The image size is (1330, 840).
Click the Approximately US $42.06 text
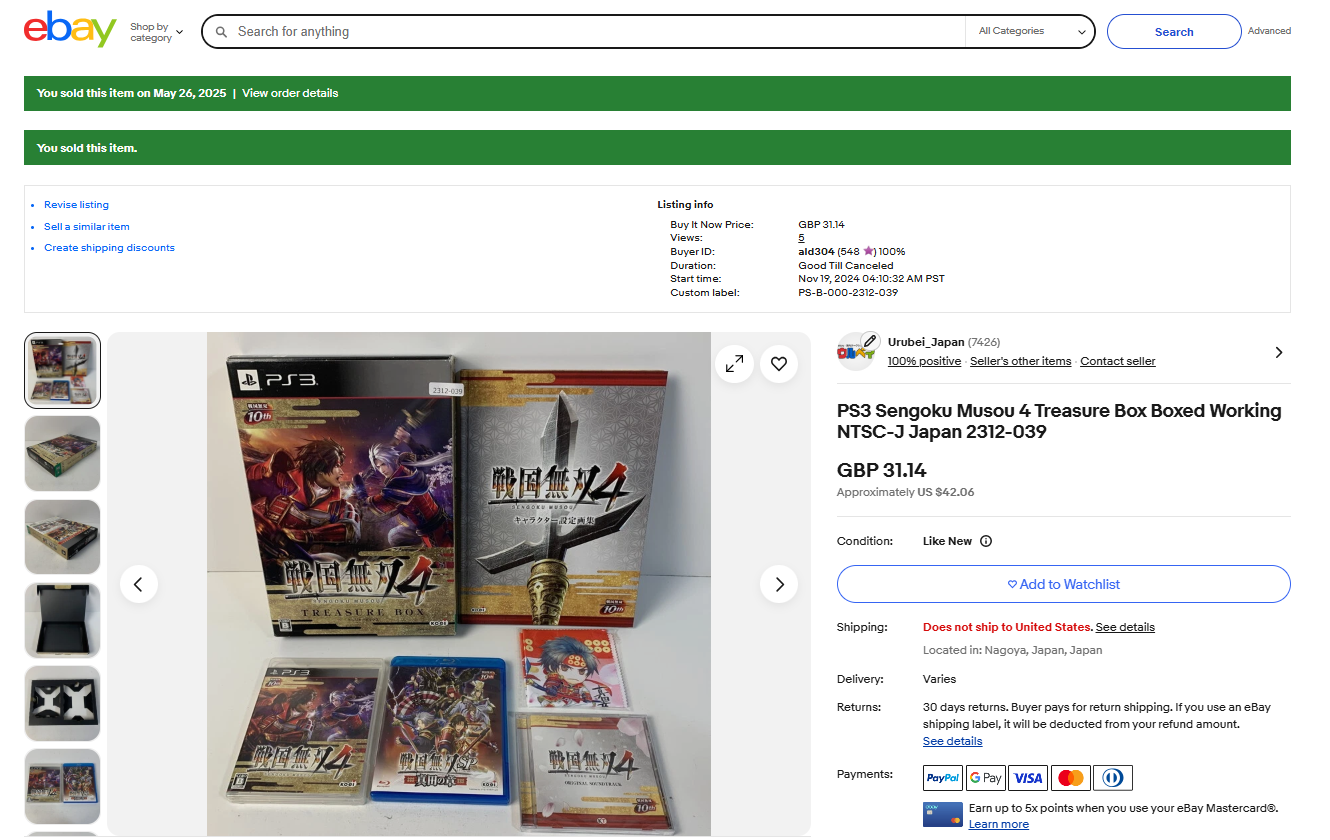tap(906, 492)
